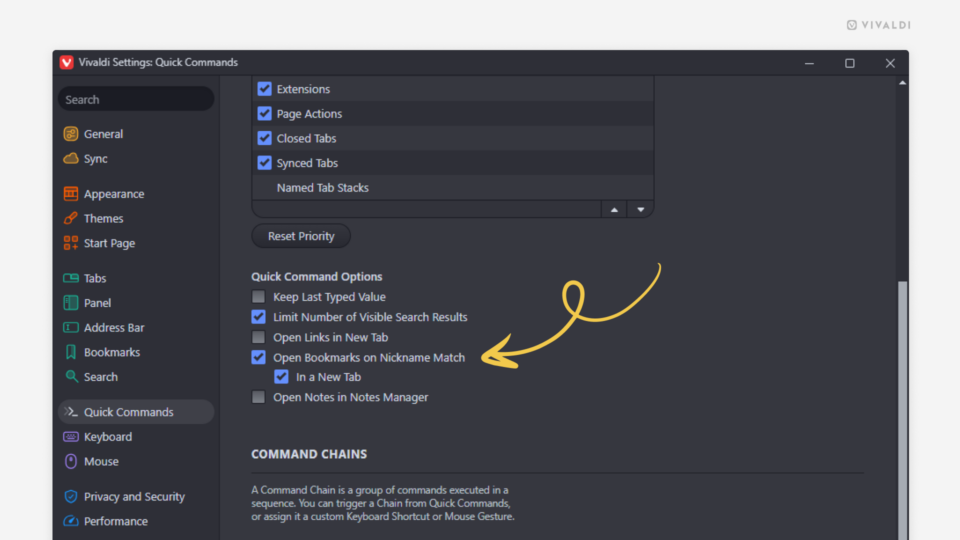Click the settings Search field
960x540 pixels.
coord(136,99)
